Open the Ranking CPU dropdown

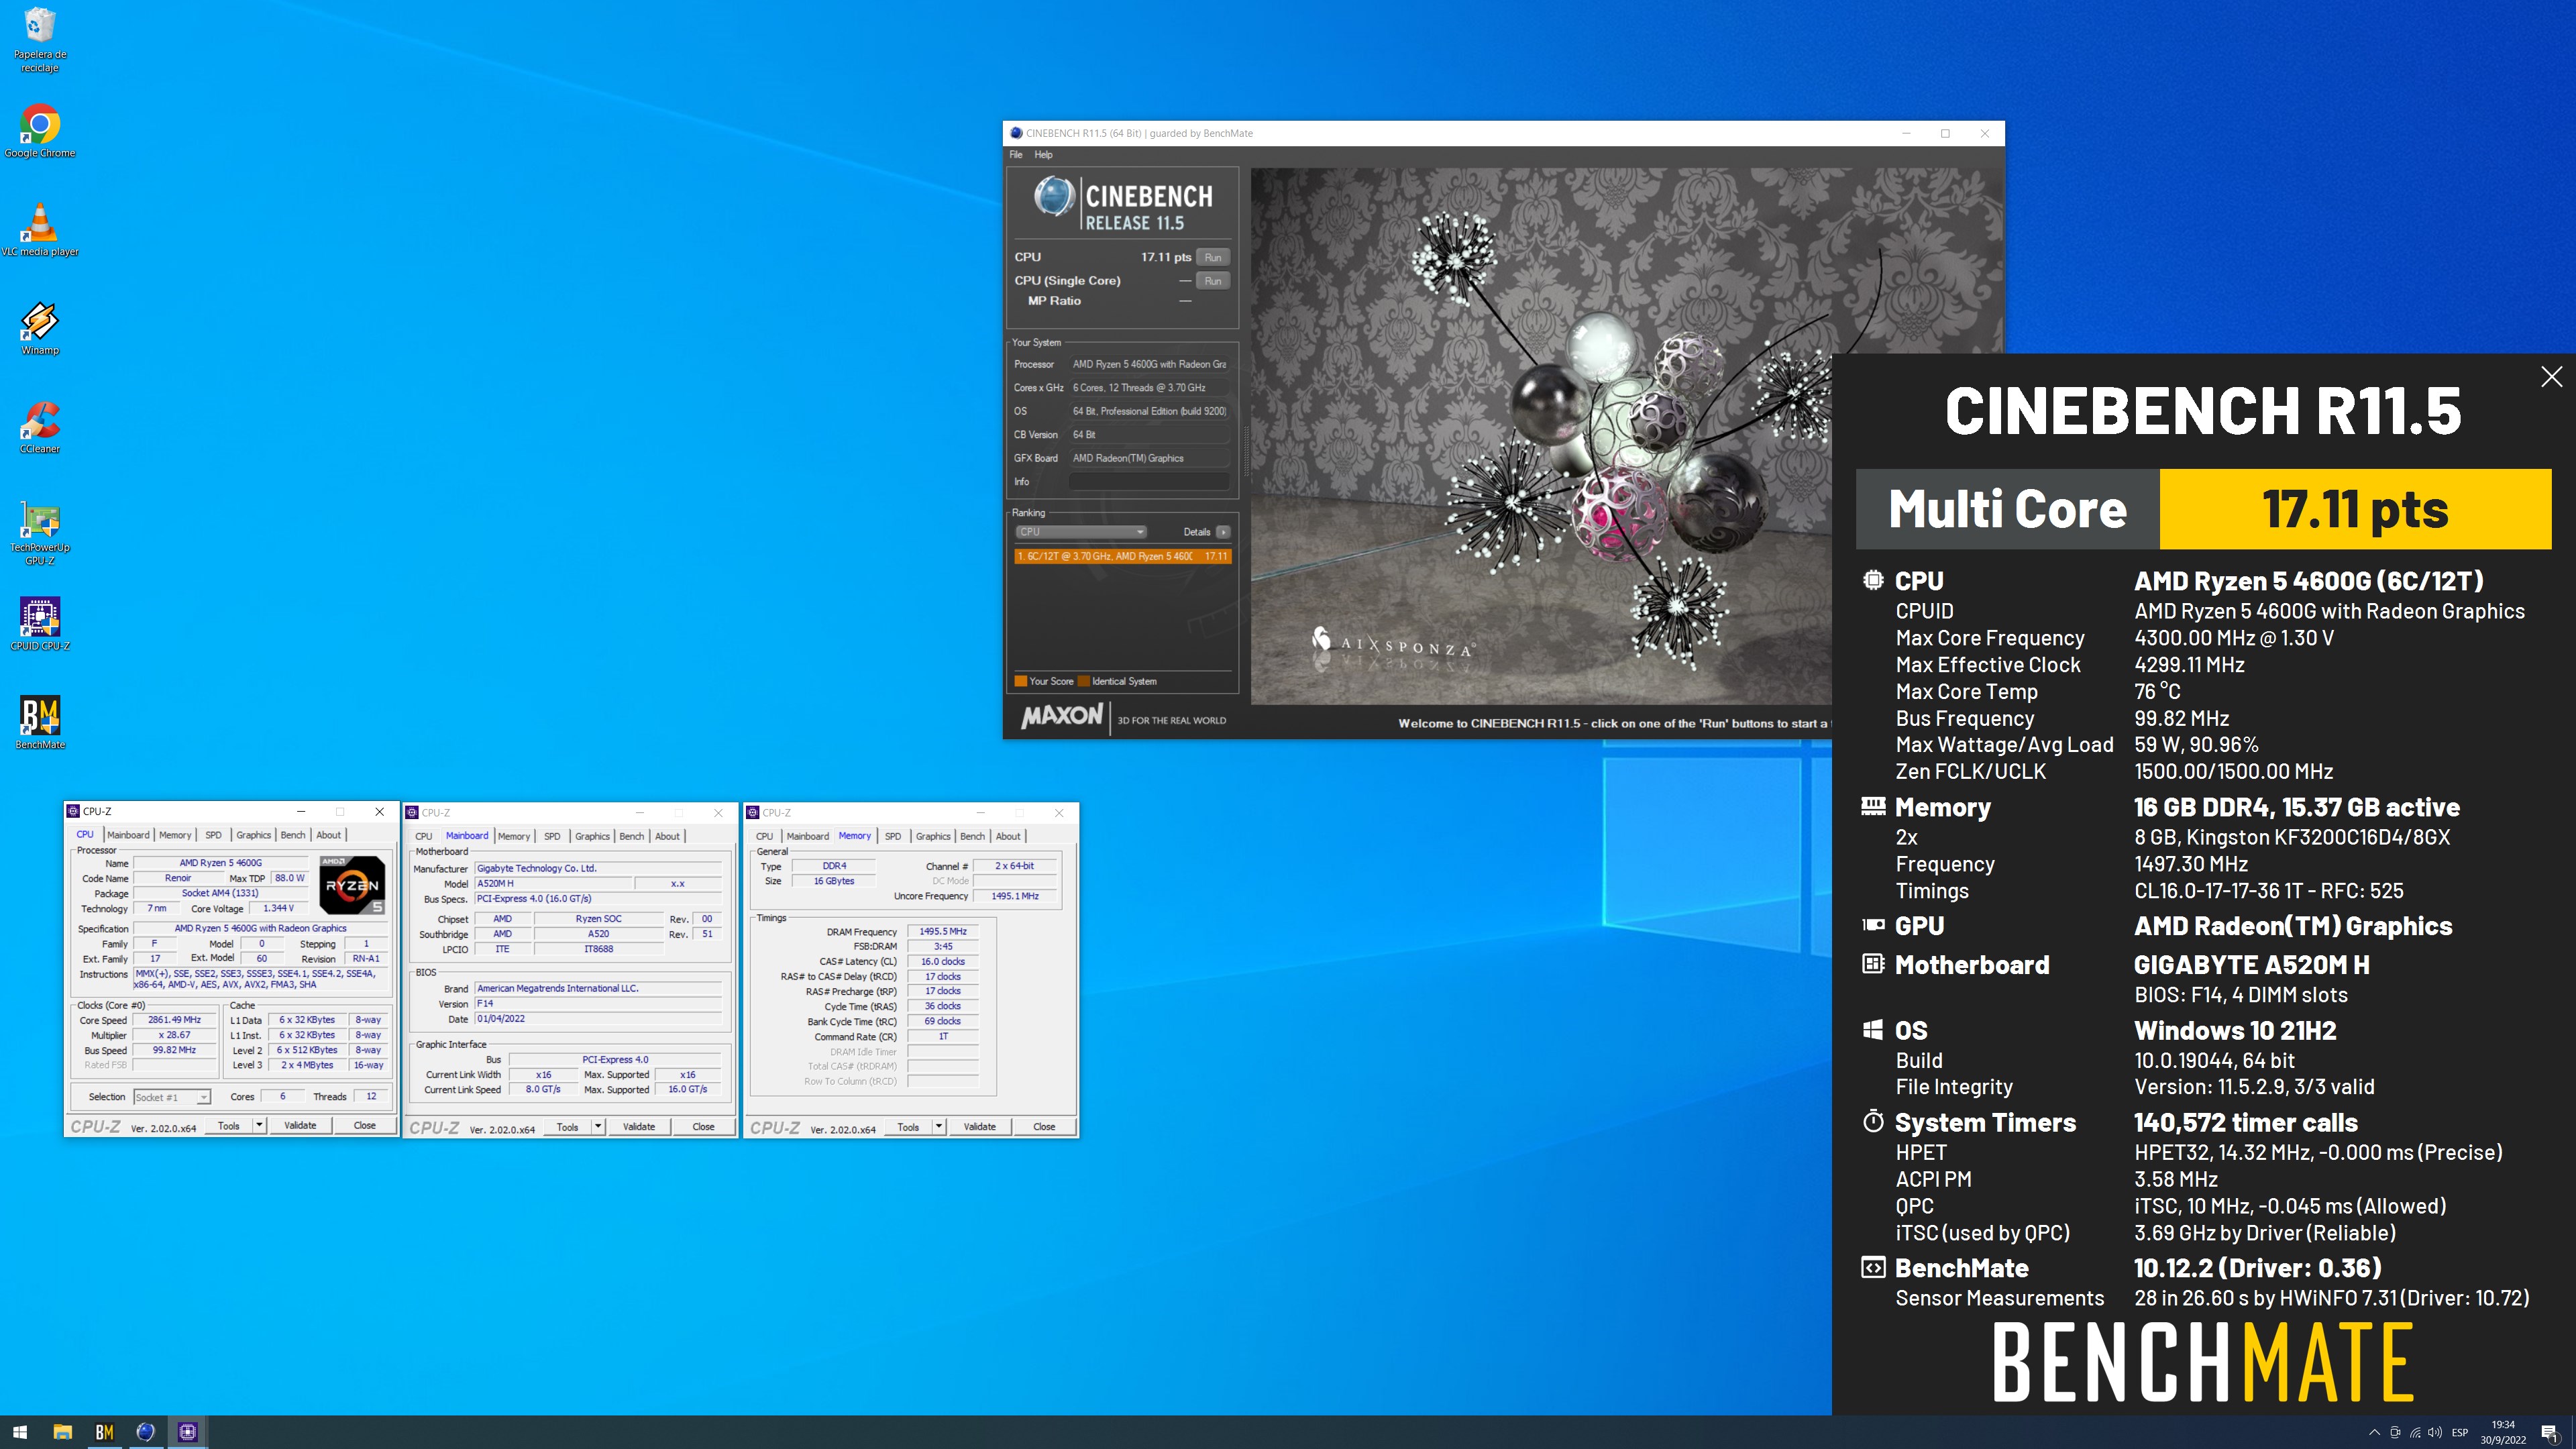coord(1080,532)
